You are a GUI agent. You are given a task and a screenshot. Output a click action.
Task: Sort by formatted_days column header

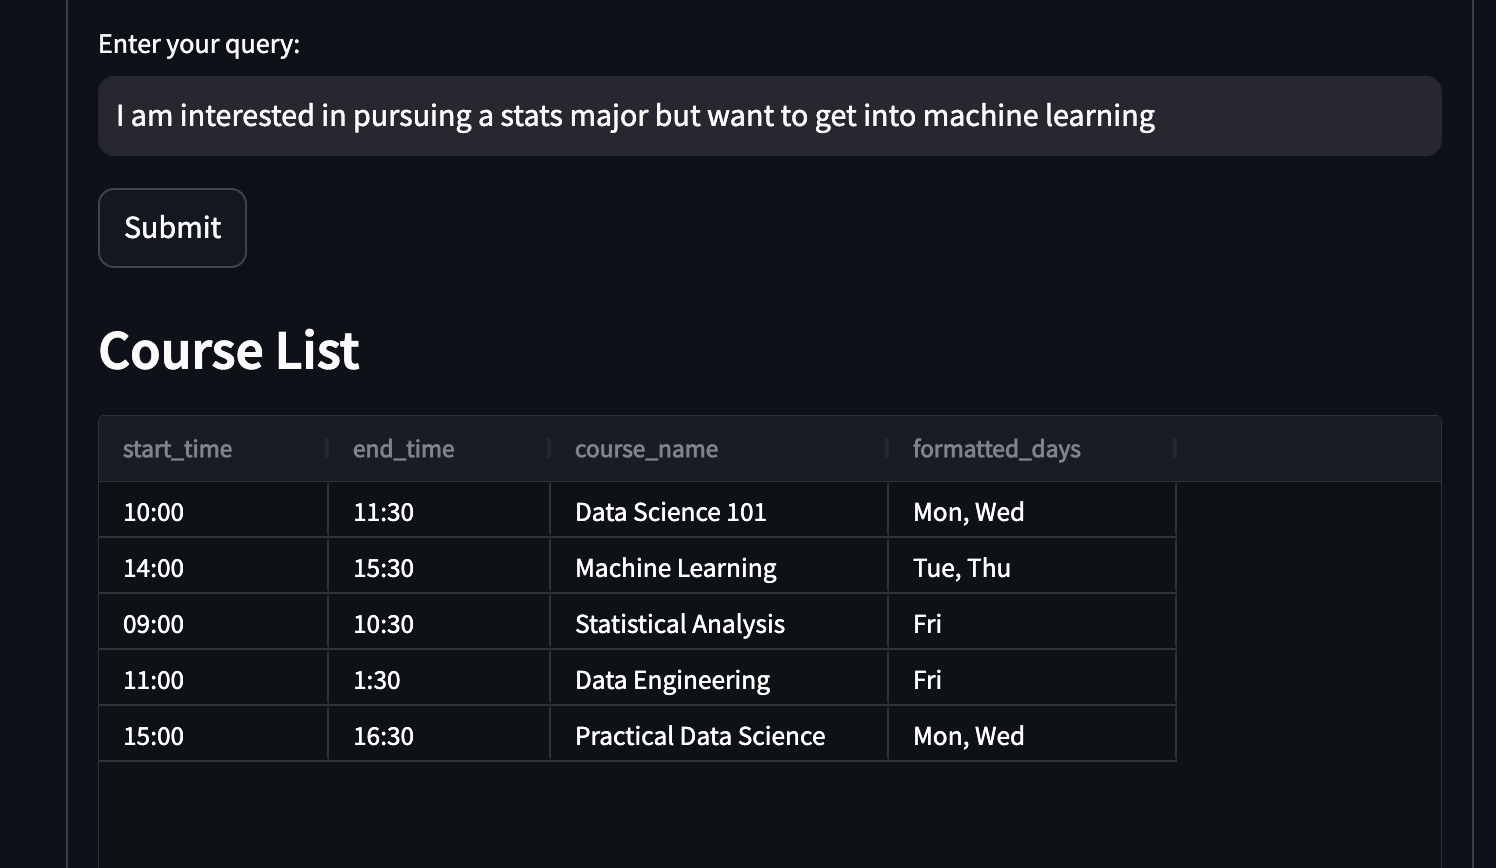1032,449
